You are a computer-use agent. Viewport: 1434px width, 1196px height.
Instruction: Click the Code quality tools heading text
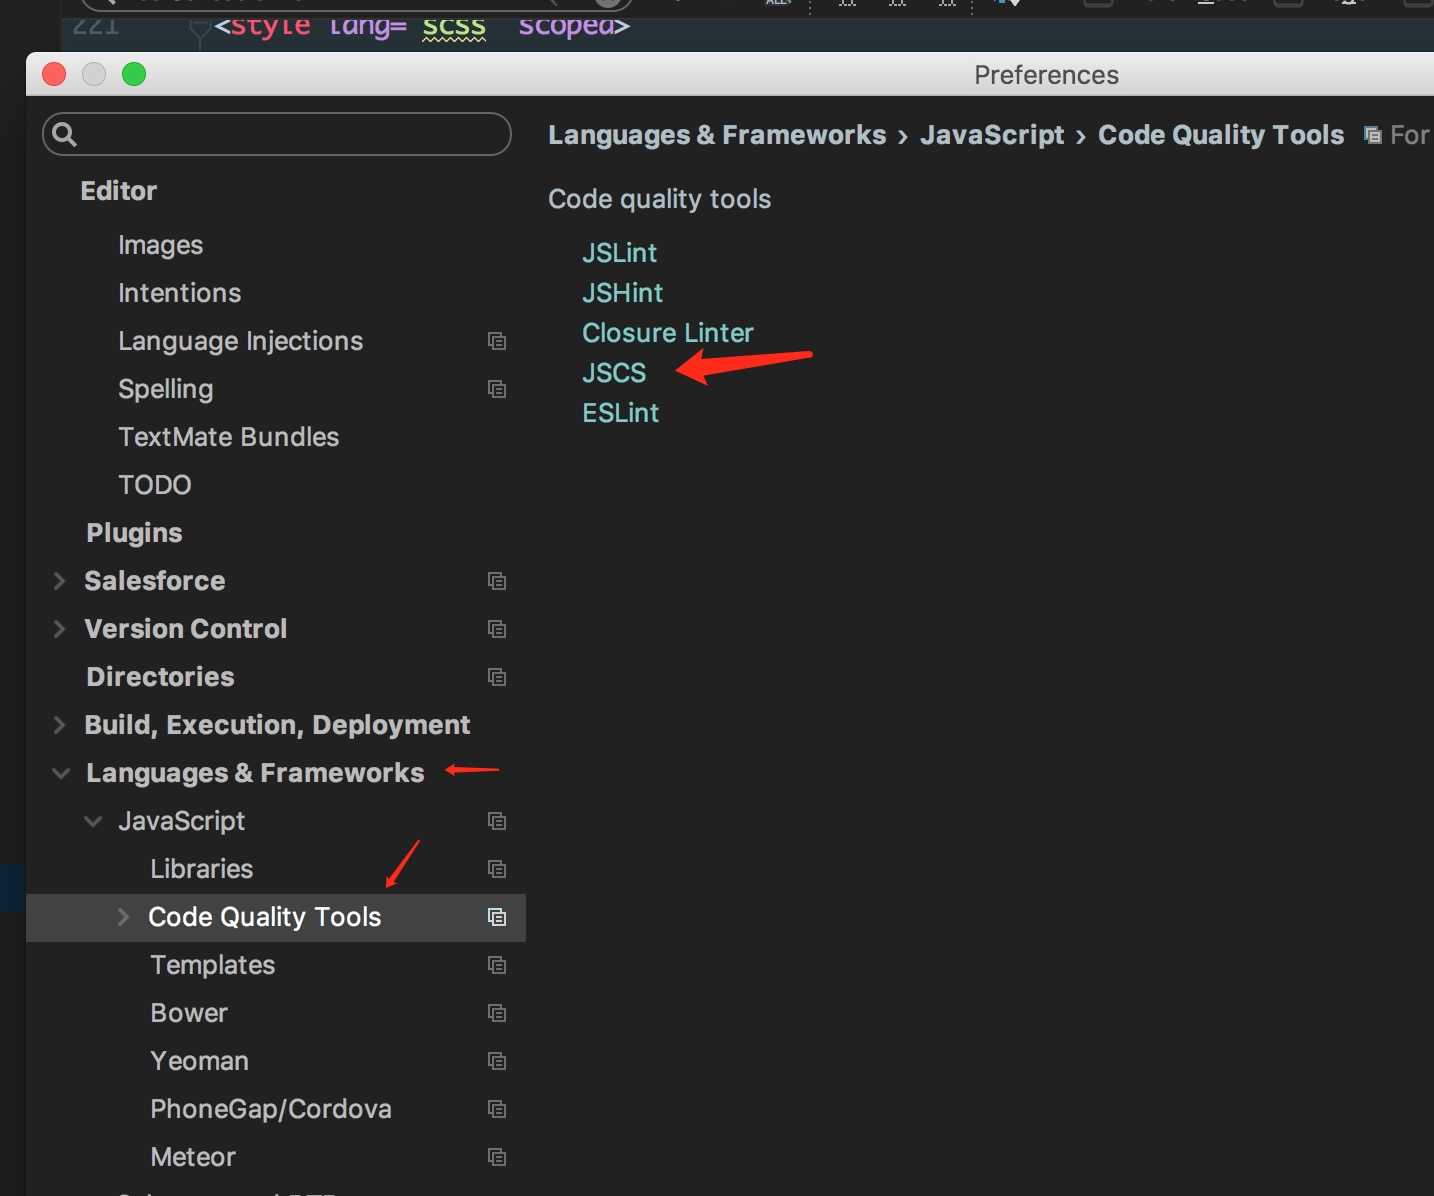tap(659, 199)
